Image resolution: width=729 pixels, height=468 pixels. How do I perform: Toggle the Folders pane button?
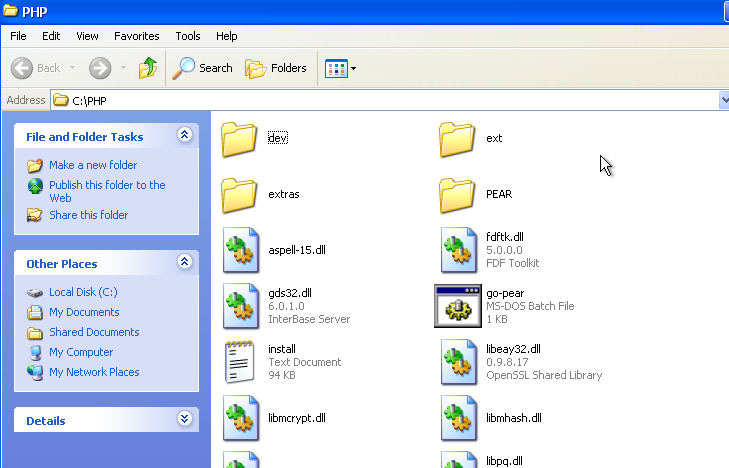coord(276,68)
